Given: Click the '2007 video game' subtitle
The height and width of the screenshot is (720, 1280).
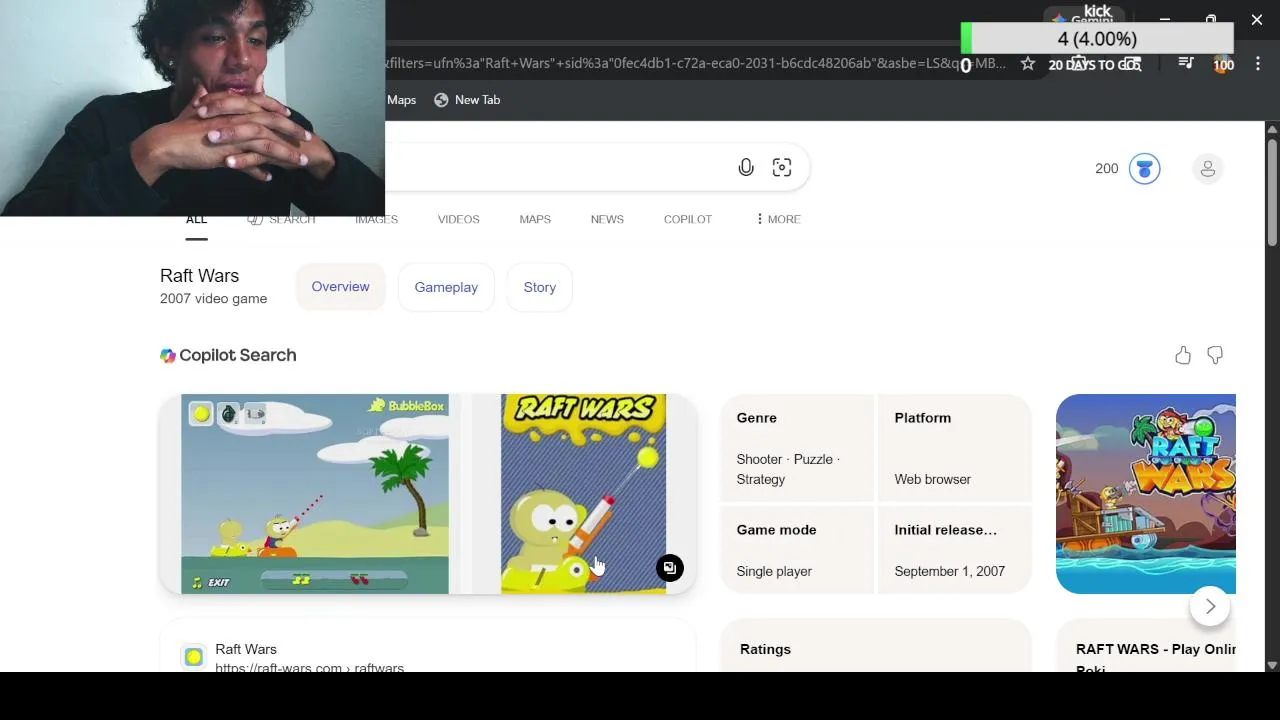Looking at the screenshot, I should coord(213,299).
